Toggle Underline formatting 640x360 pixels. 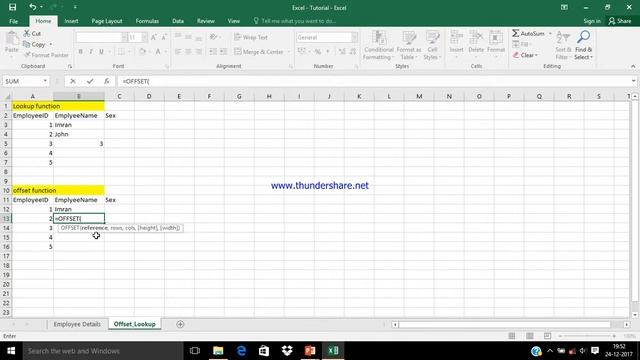pos(101,51)
